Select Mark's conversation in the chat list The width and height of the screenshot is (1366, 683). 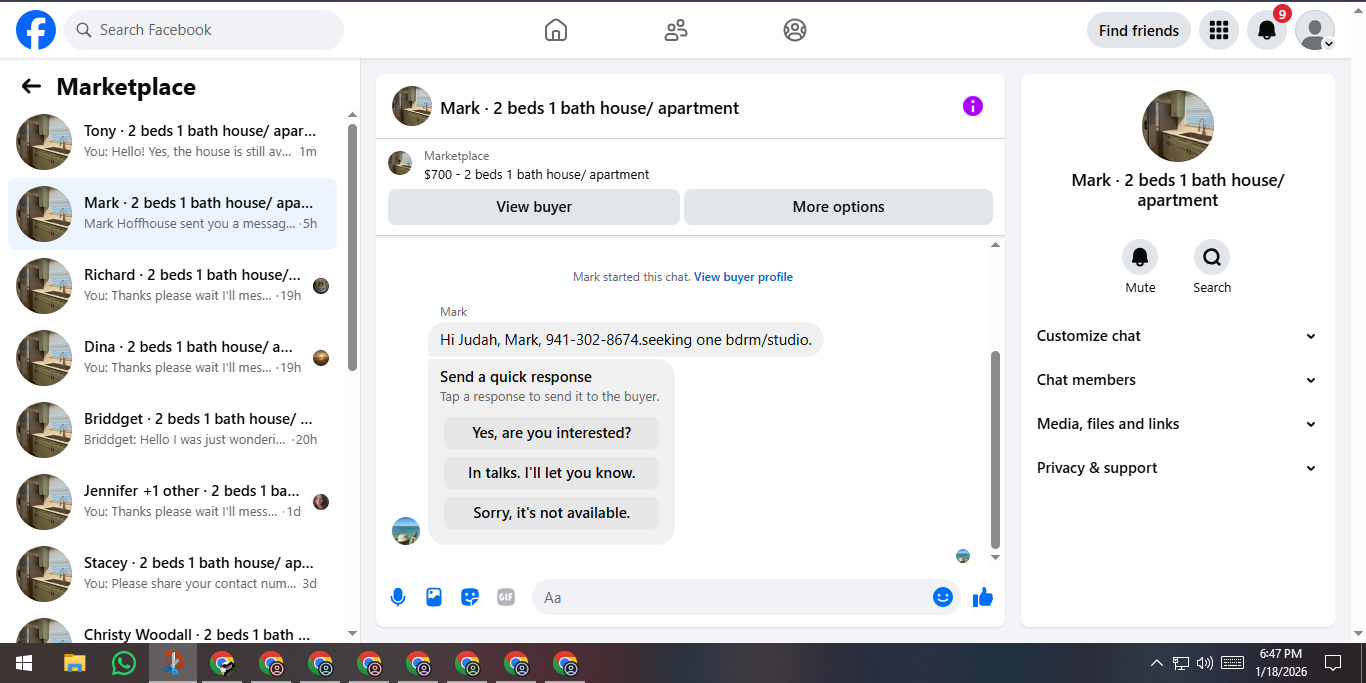172,214
